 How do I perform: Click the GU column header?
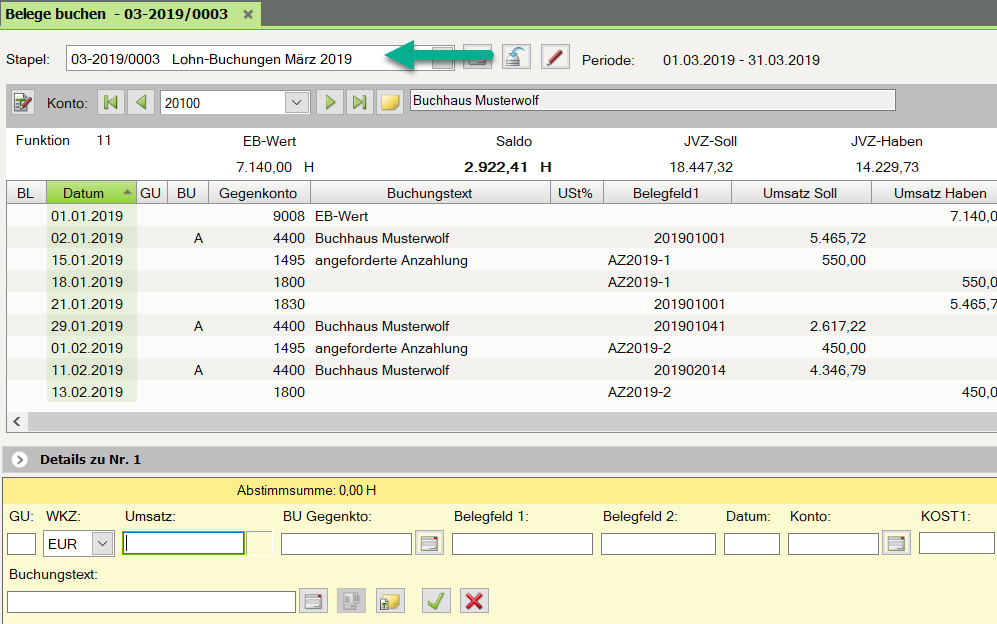coord(151,193)
